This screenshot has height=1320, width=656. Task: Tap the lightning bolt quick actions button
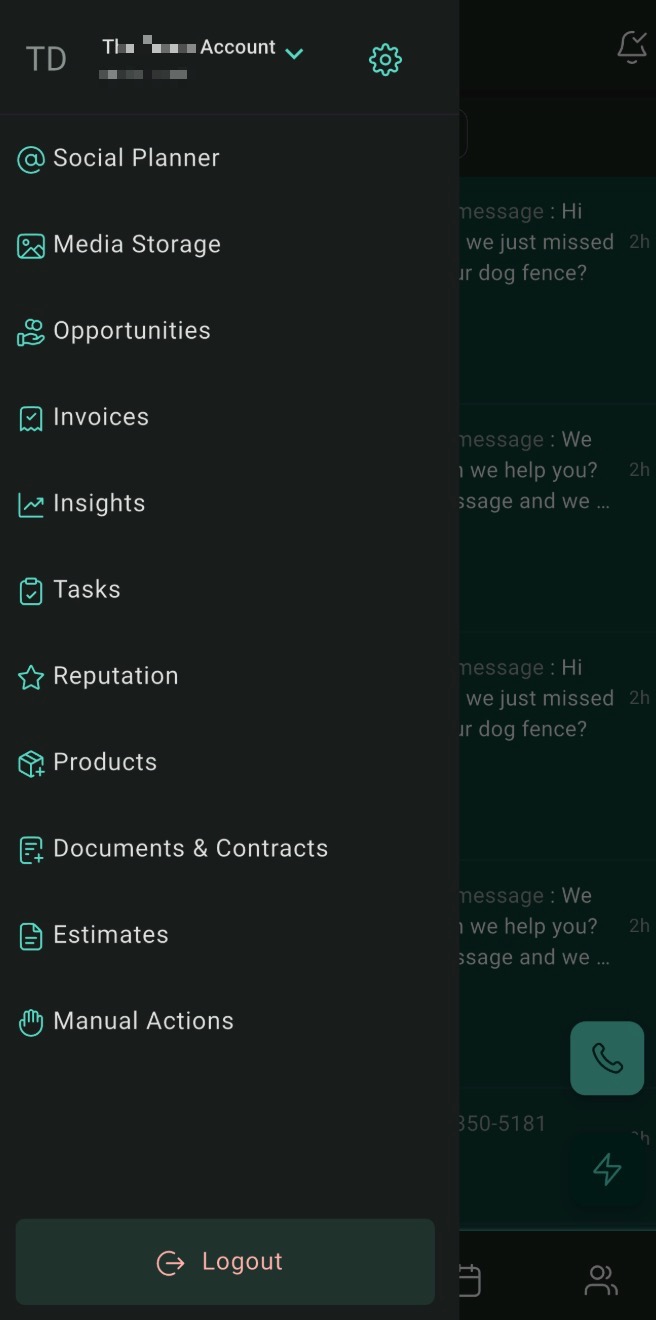pos(607,1168)
